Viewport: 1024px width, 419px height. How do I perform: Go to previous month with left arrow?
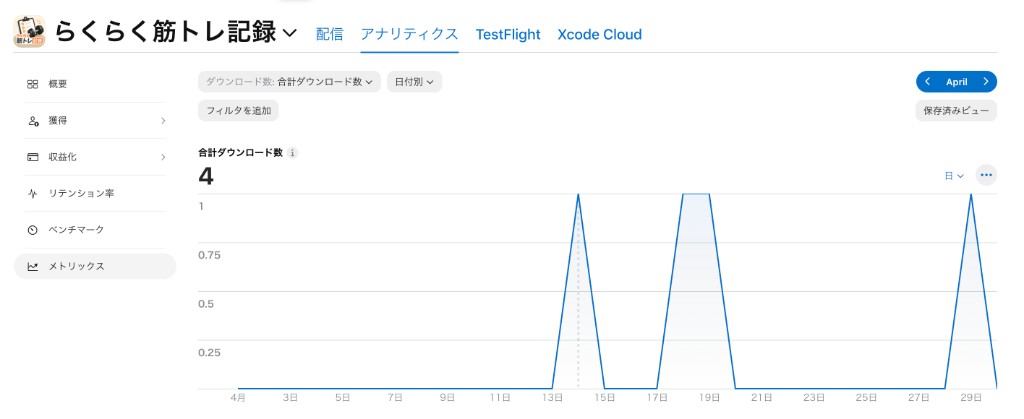point(928,82)
